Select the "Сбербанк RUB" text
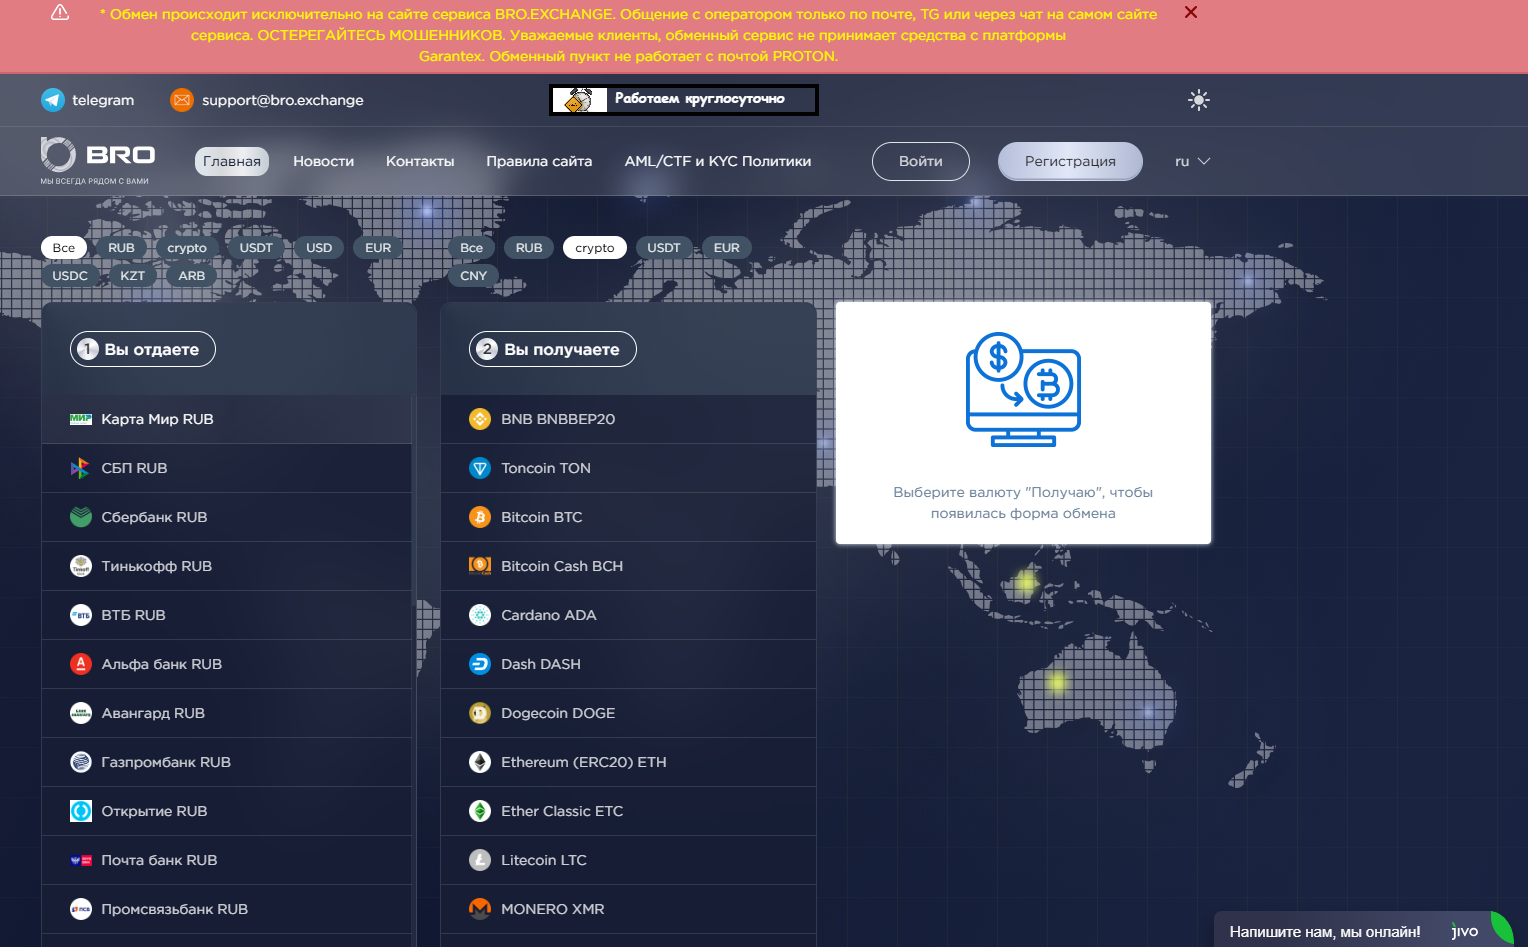Screen dimensions: 1528x947 [154, 517]
